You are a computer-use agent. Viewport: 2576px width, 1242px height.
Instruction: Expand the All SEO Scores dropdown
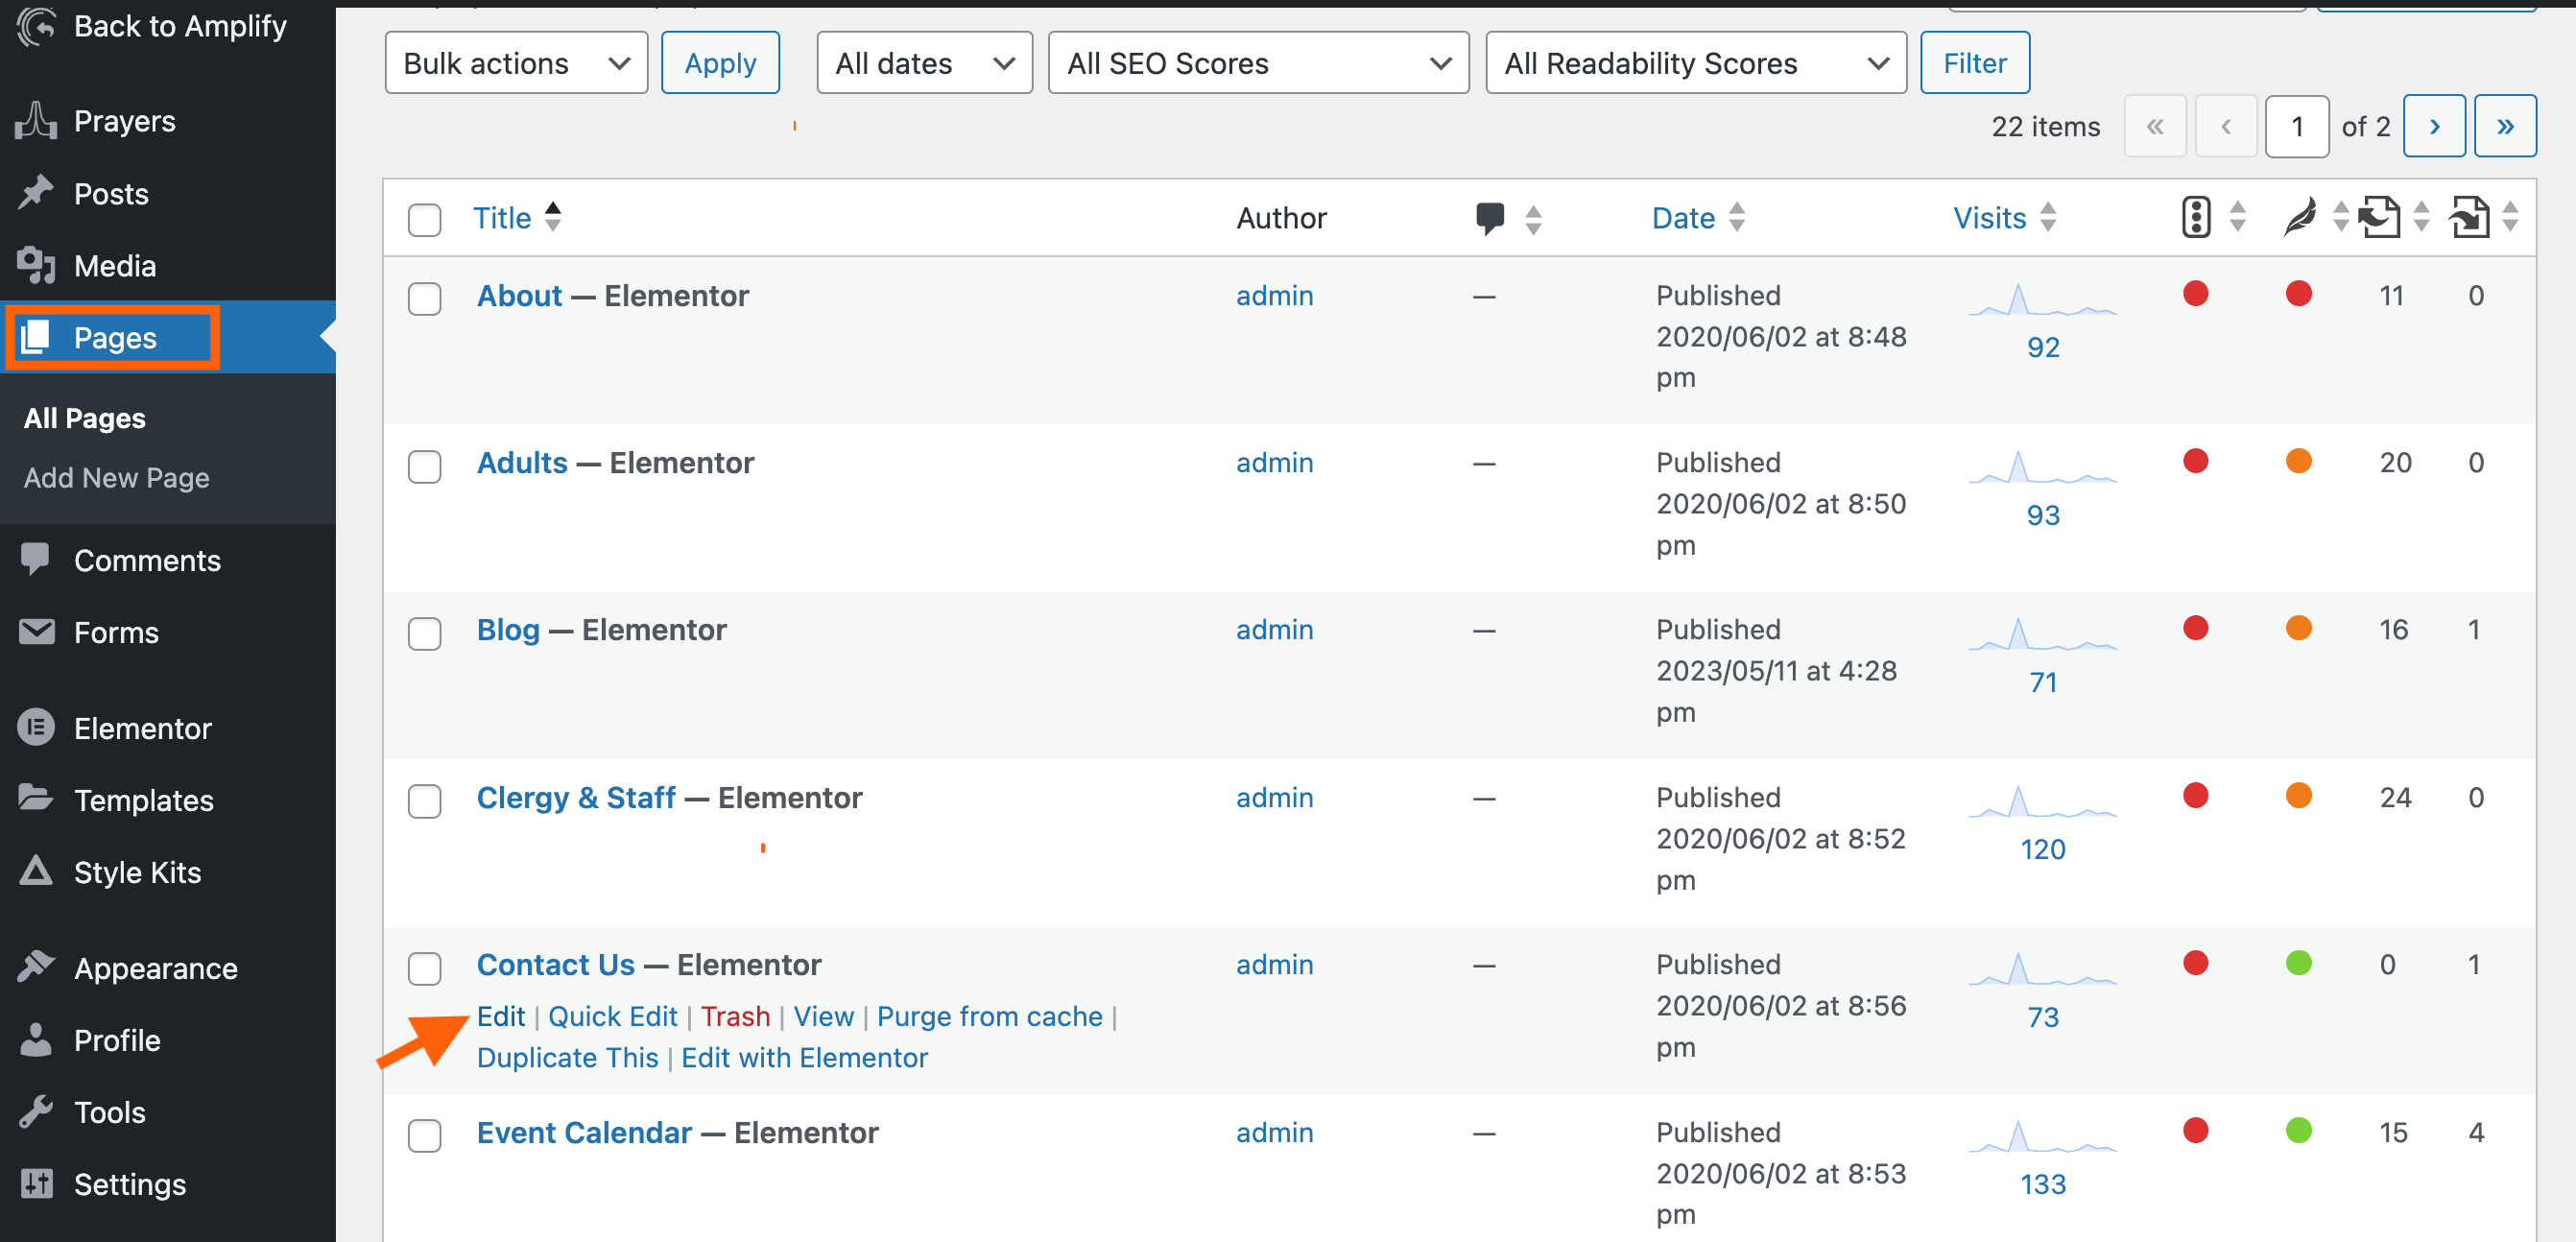click(1258, 63)
